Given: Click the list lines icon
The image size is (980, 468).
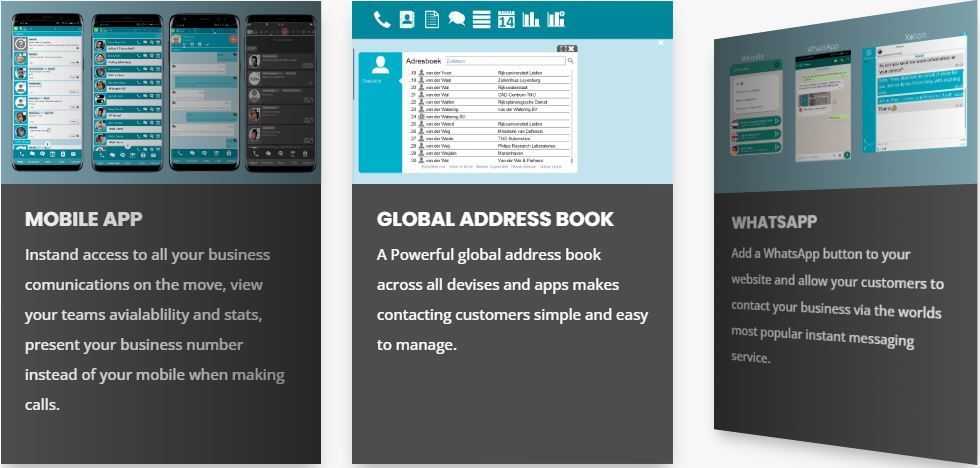Looking at the screenshot, I should coord(481,19).
